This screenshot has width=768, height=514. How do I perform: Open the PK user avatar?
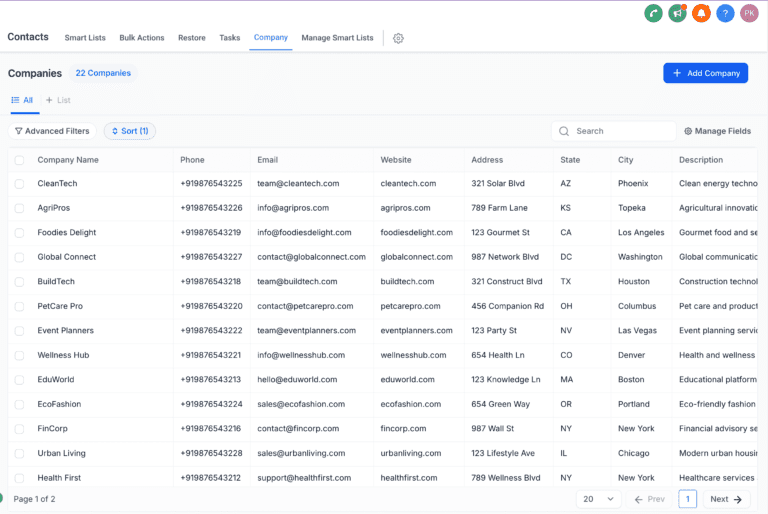(x=749, y=13)
